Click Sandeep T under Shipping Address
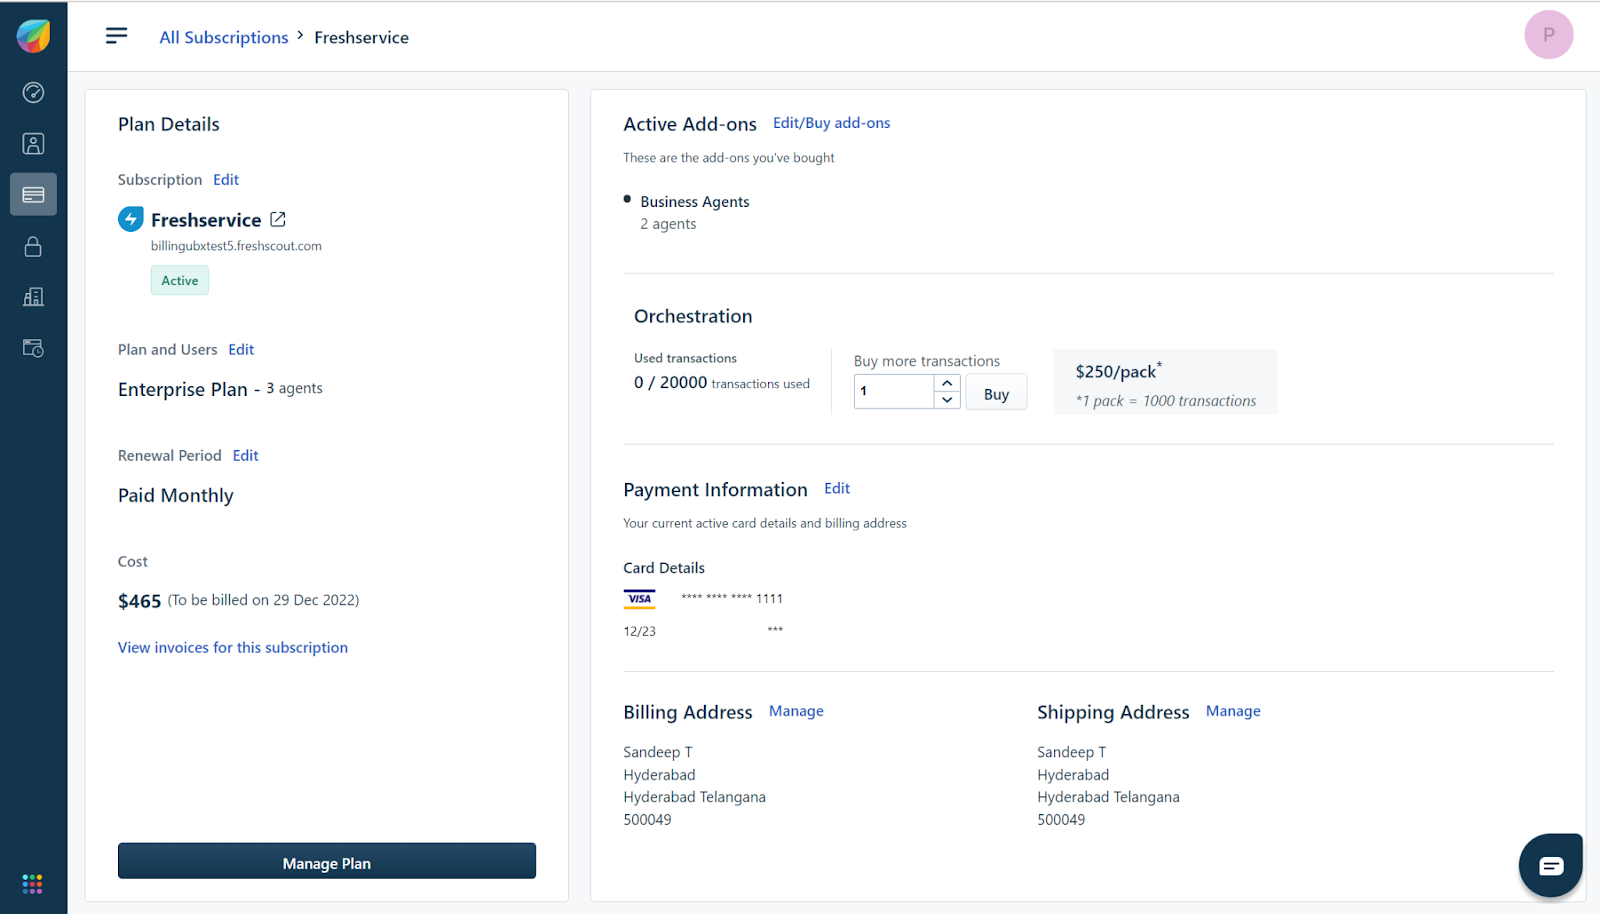The image size is (1600, 914). click(x=1072, y=753)
